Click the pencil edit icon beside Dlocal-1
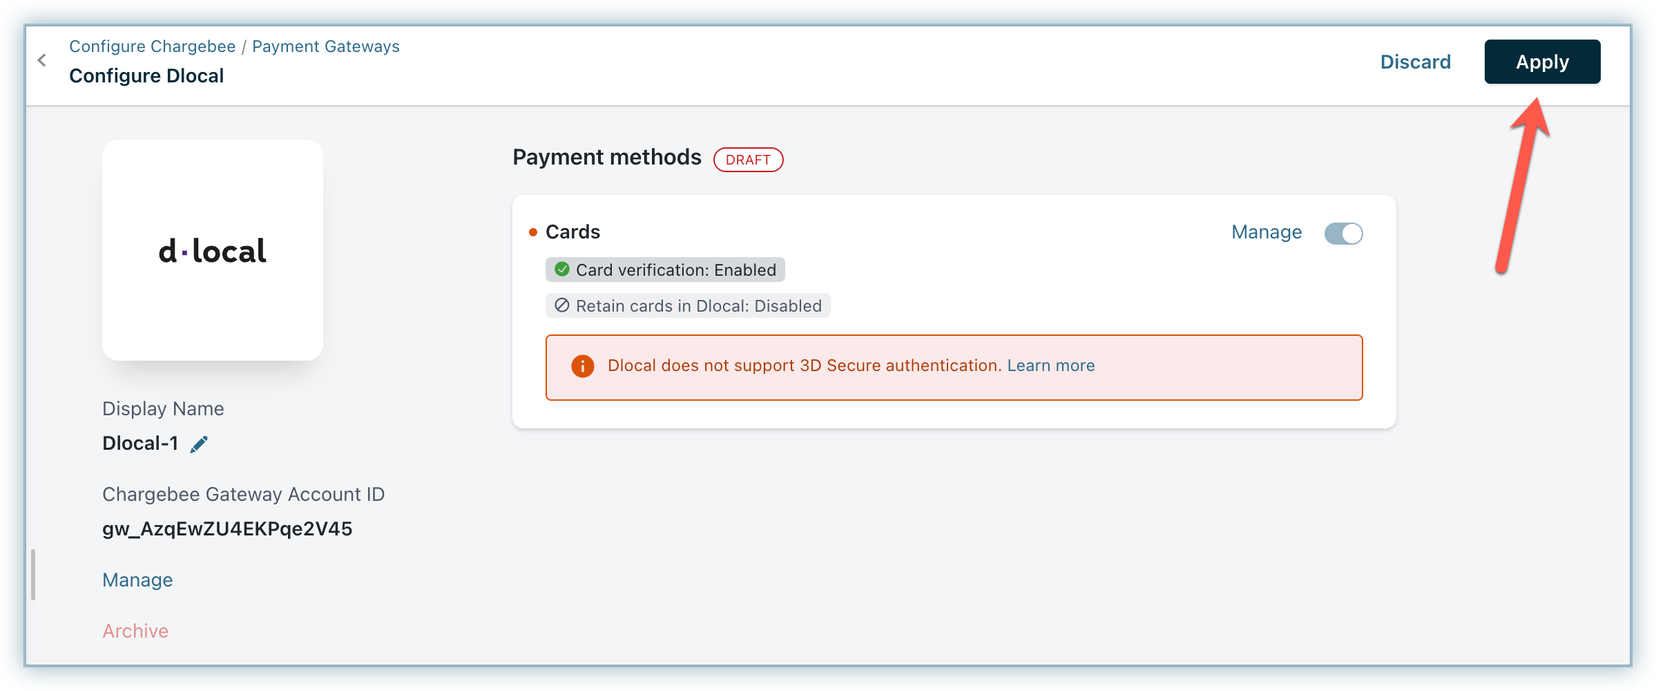The height and width of the screenshot is (691, 1656). [x=199, y=444]
